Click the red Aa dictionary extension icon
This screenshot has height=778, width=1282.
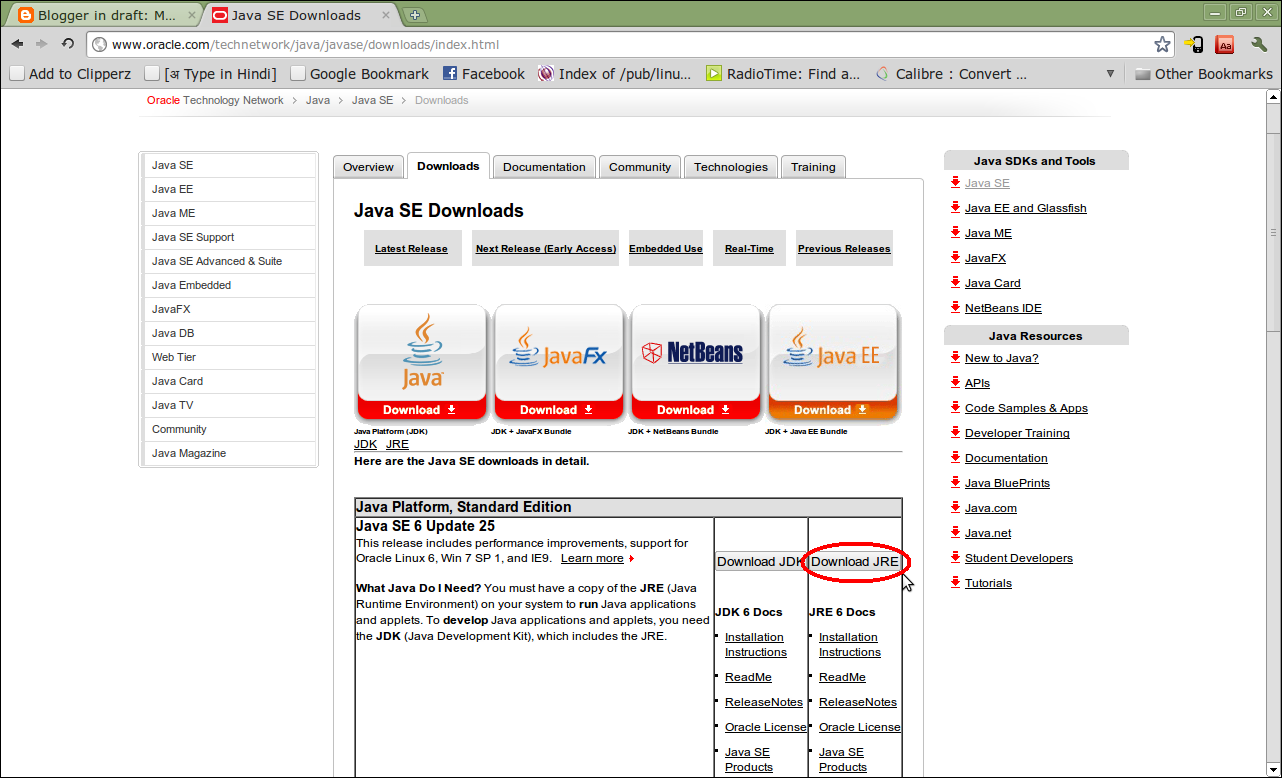click(x=1224, y=45)
